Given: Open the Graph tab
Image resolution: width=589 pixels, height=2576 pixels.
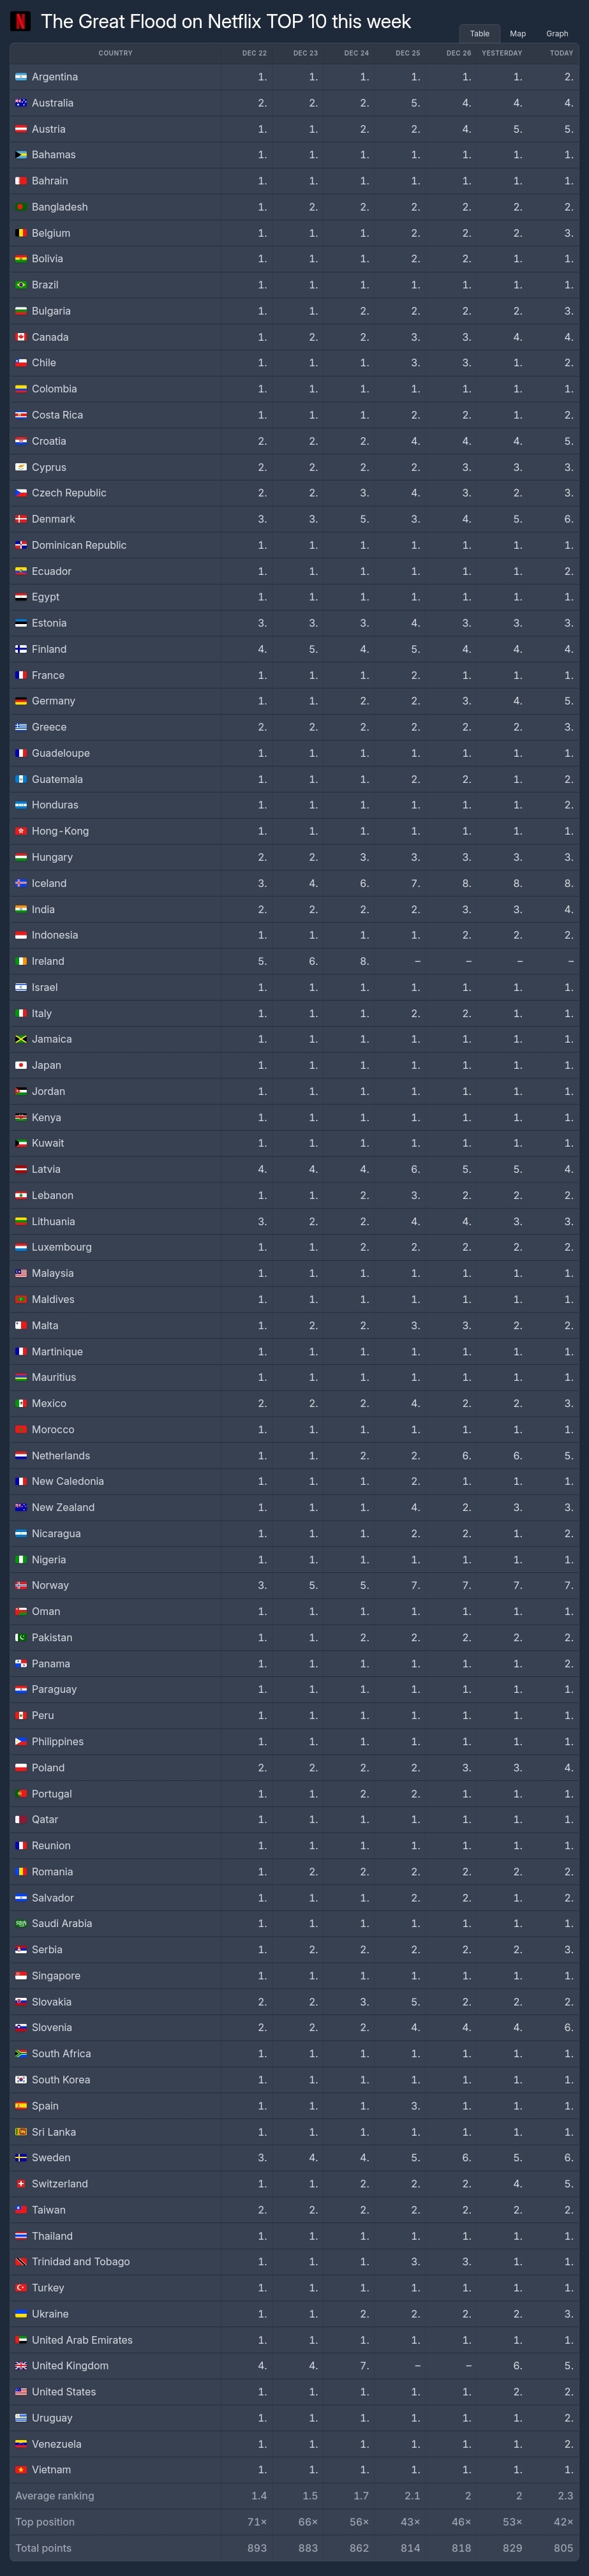Looking at the screenshot, I should (557, 34).
